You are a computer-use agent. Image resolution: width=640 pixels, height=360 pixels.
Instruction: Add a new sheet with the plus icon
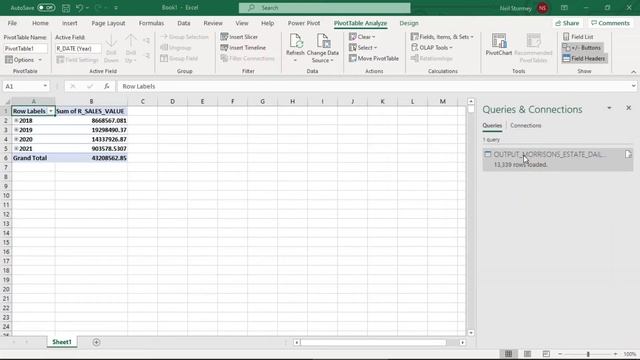[x=96, y=342]
